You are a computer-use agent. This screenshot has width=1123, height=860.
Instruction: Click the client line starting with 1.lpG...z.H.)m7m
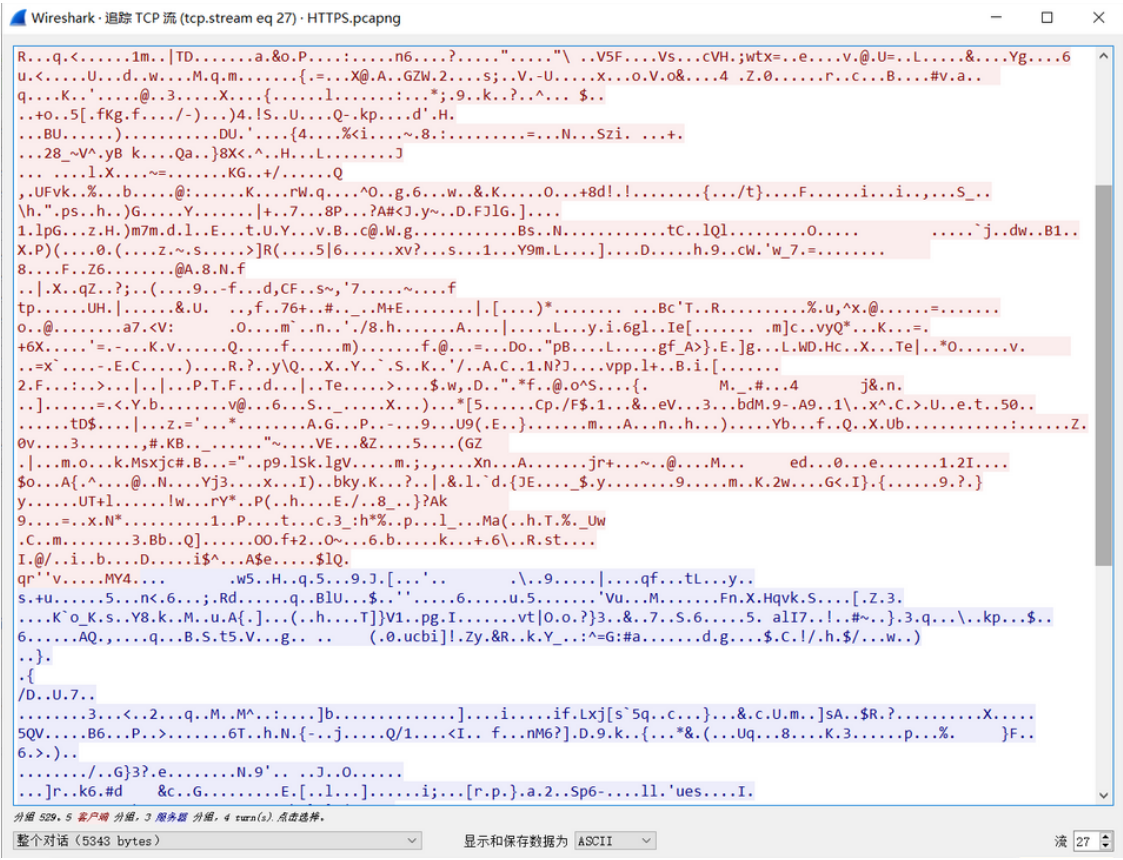[548, 231]
